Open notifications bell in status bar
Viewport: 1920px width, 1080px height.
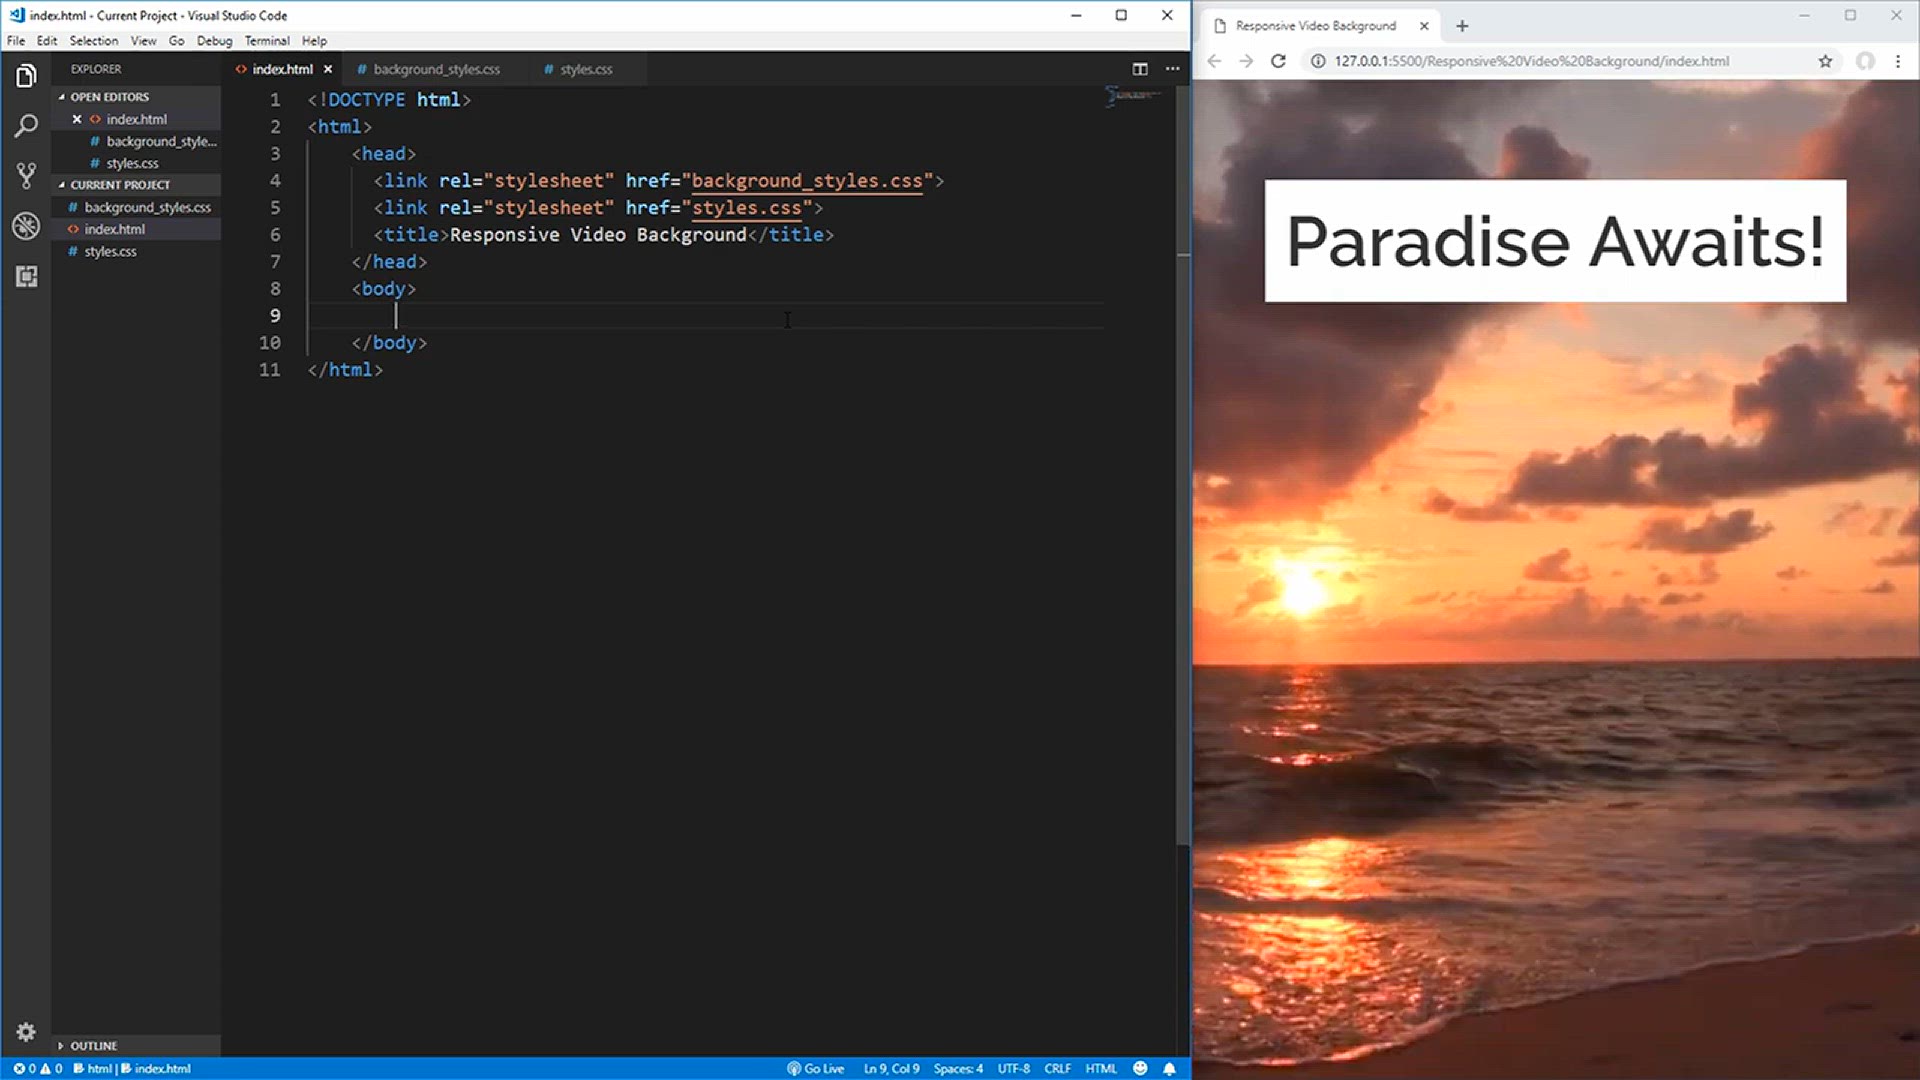pyautogui.click(x=1169, y=1068)
